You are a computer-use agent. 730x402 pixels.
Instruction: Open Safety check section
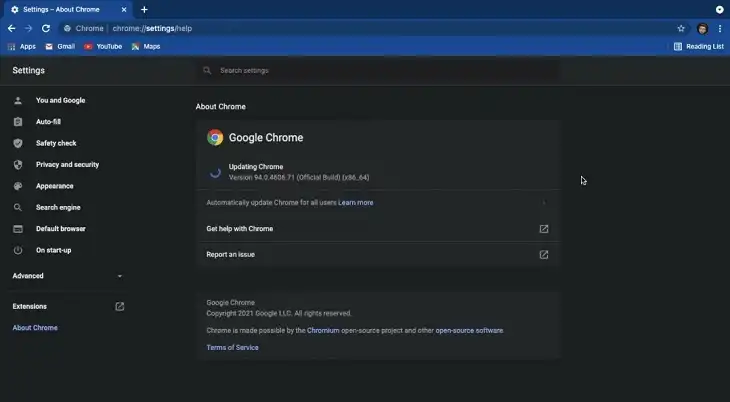click(x=56, y=143)
